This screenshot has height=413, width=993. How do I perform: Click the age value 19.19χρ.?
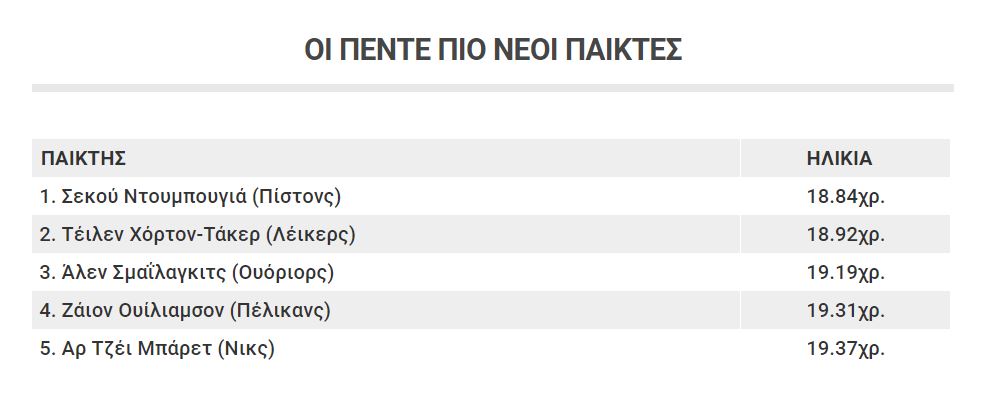(845, 273)
